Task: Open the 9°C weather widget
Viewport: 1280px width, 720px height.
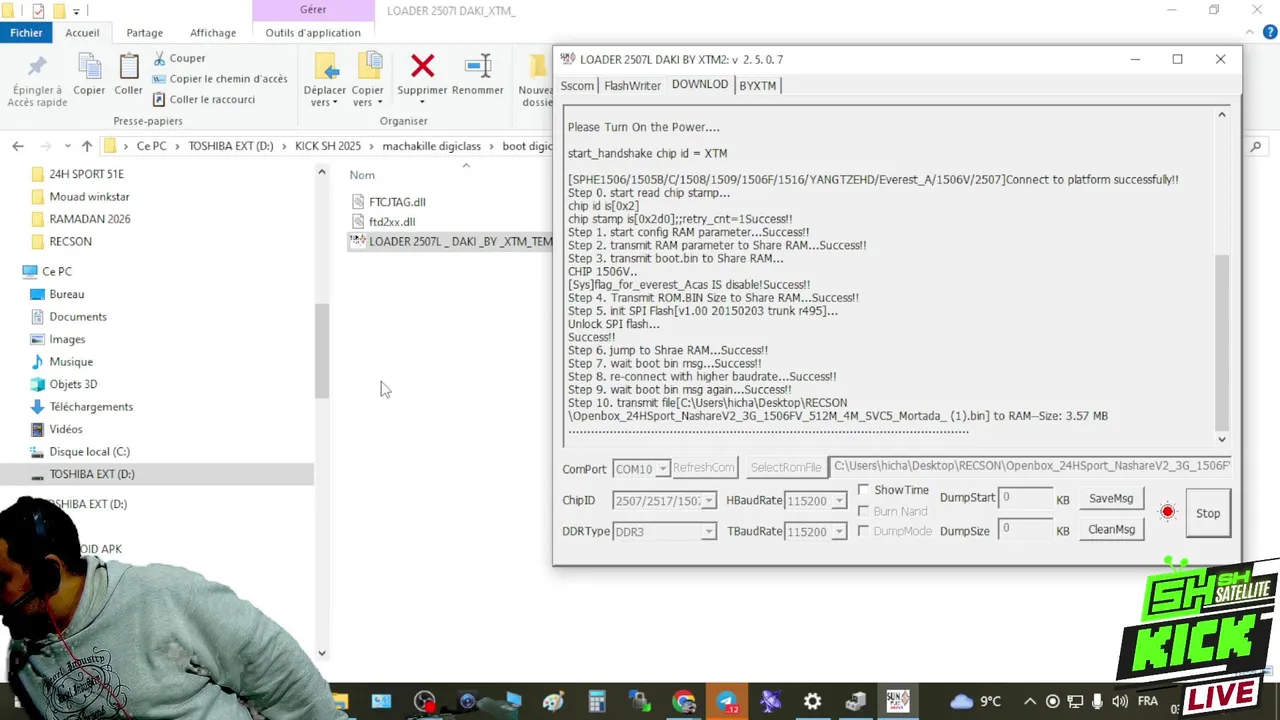Action: coord(976,701)
